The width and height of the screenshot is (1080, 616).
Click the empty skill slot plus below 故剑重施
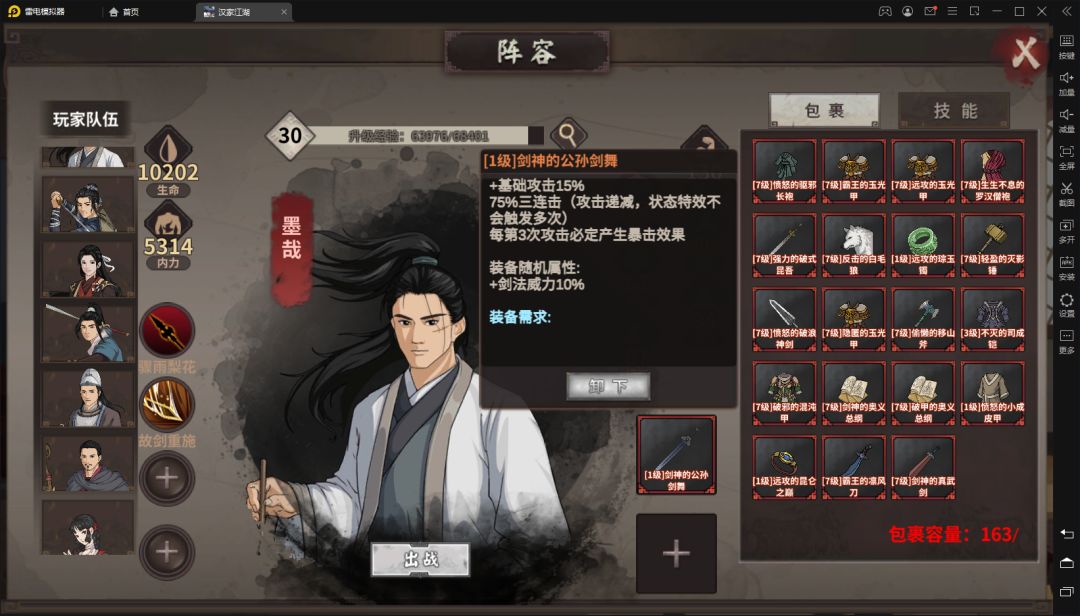coord(167,478)
